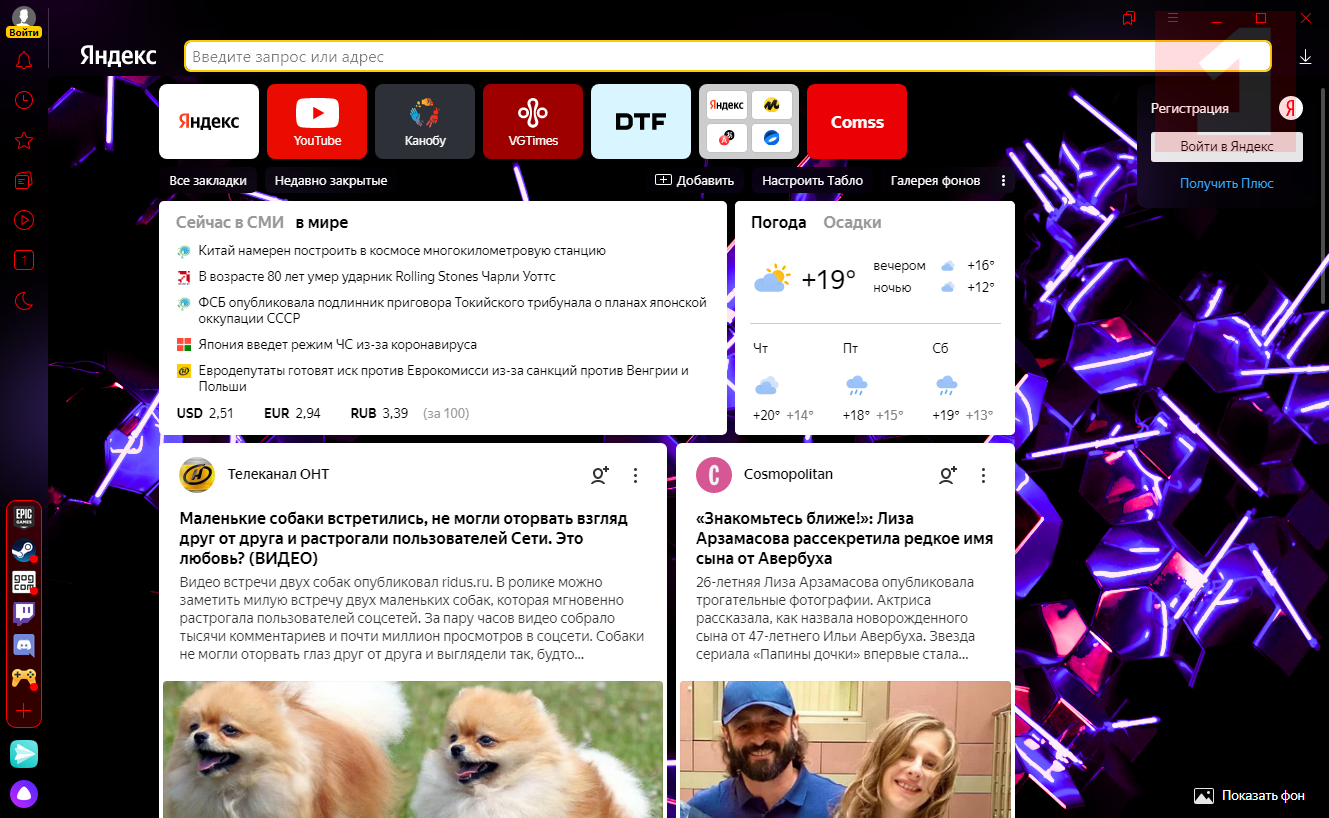Viewport: 1329px width, 818px height.
Task: Open the YouTube tile
Action: point(317,121)
